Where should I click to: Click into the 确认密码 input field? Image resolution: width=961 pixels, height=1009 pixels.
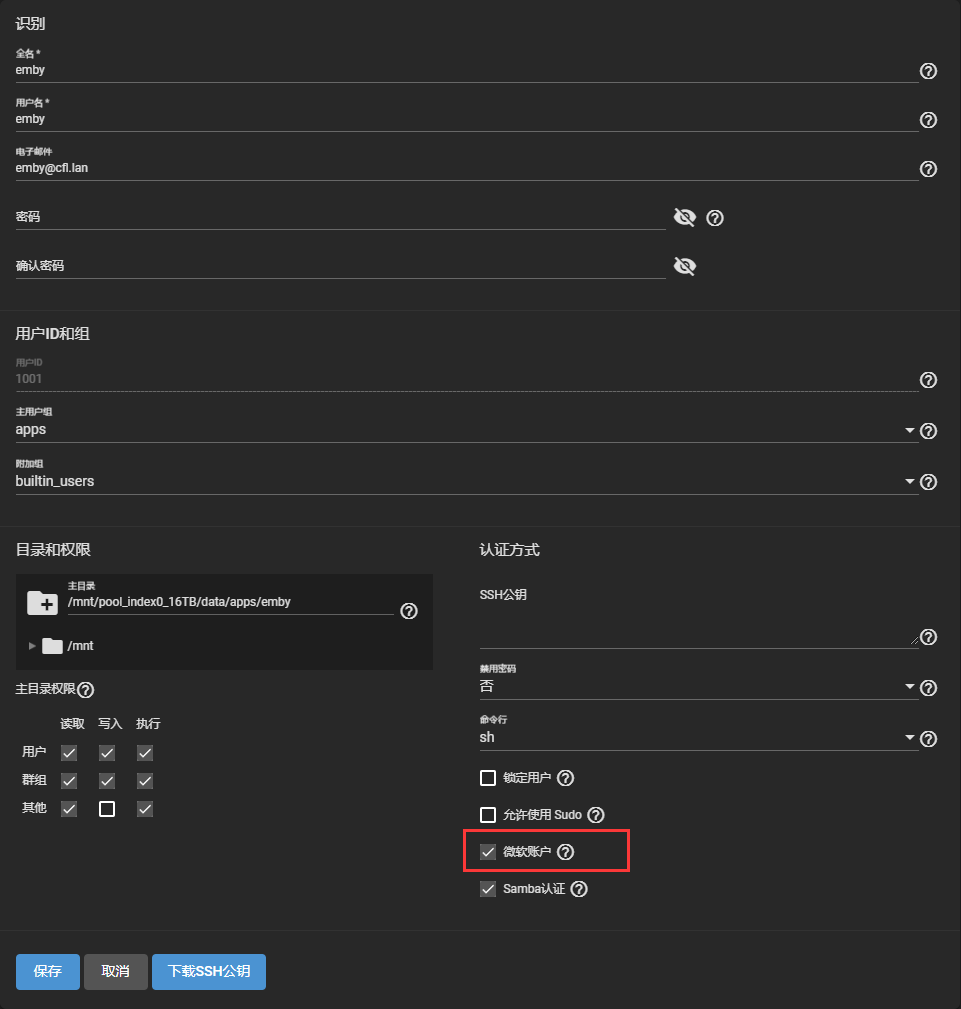coord(340,266)
